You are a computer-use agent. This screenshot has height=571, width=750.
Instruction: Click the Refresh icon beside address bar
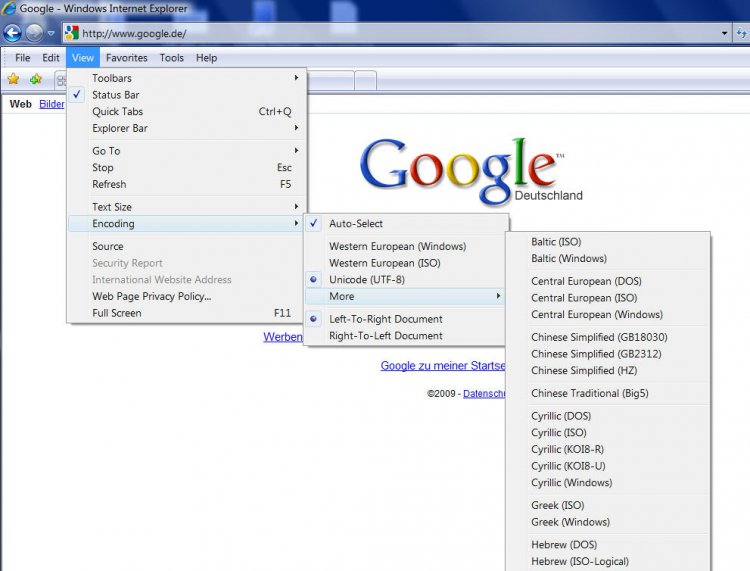(741, 33)
